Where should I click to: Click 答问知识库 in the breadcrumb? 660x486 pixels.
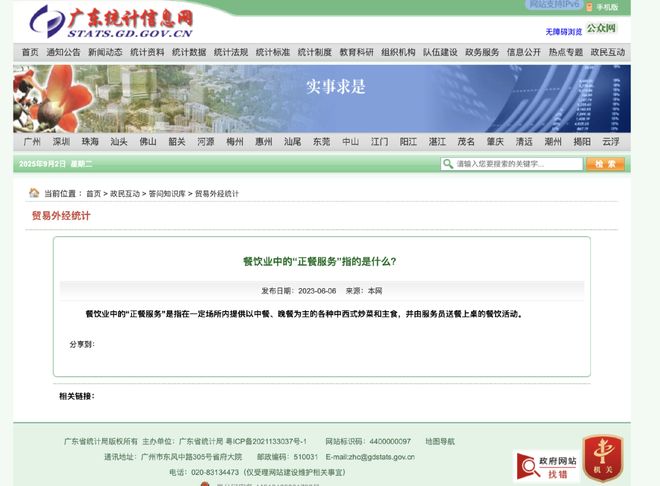pos(166,193)
